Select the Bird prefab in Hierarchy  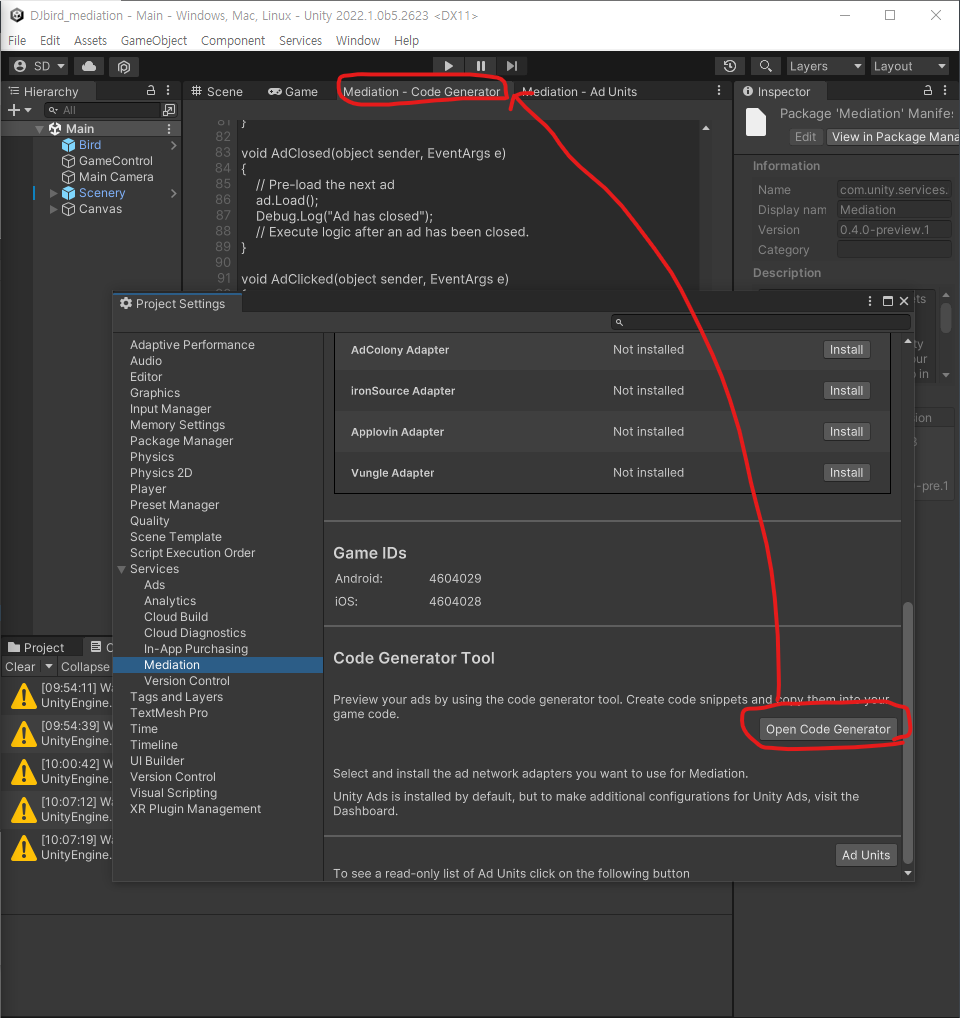(90, 145)
